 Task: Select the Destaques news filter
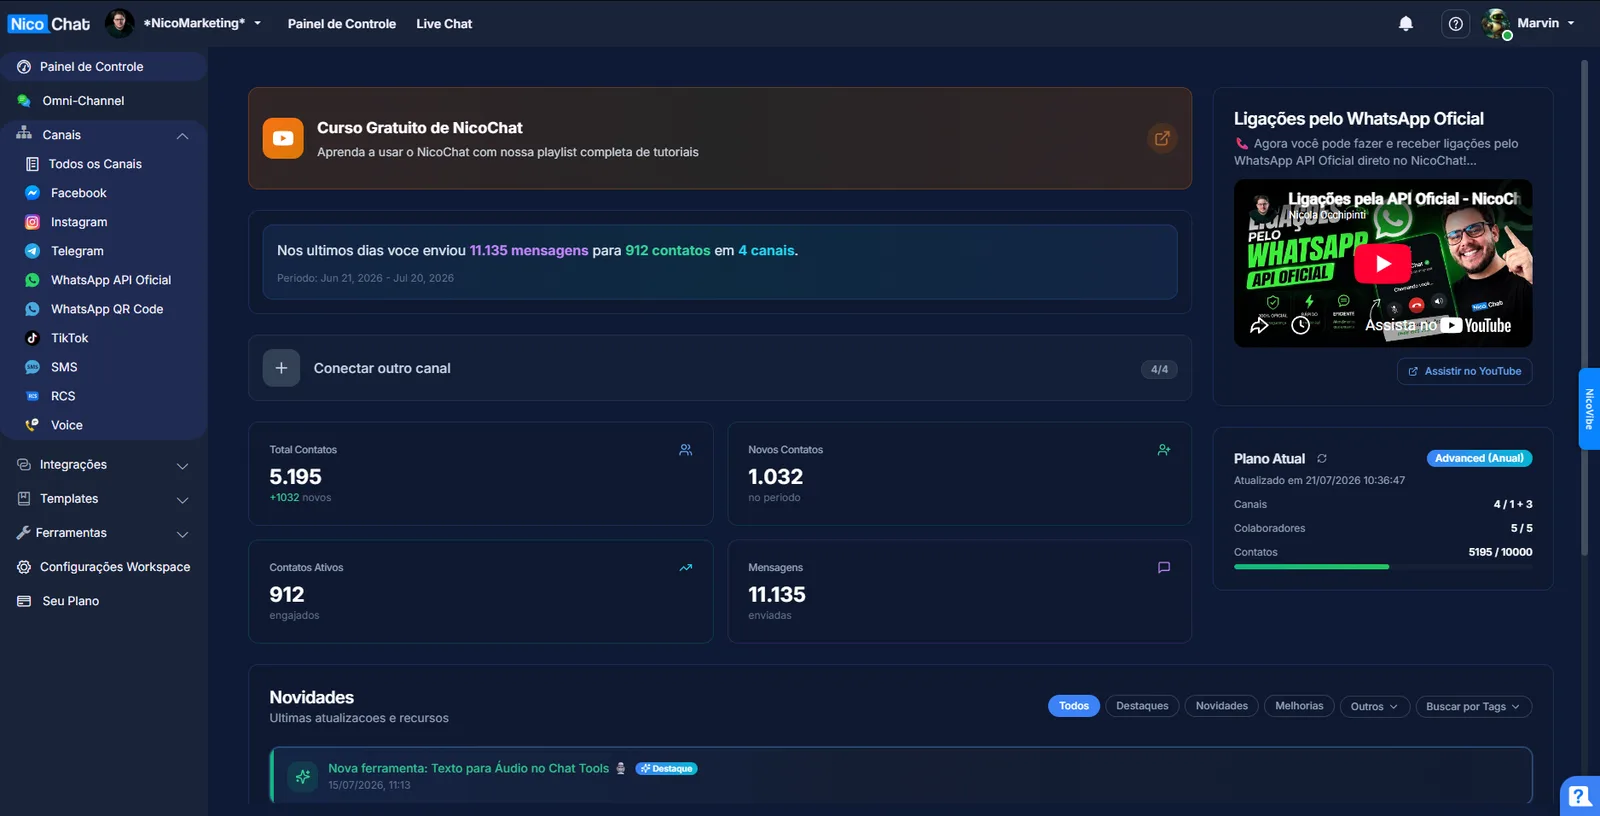click(1142, 706)
